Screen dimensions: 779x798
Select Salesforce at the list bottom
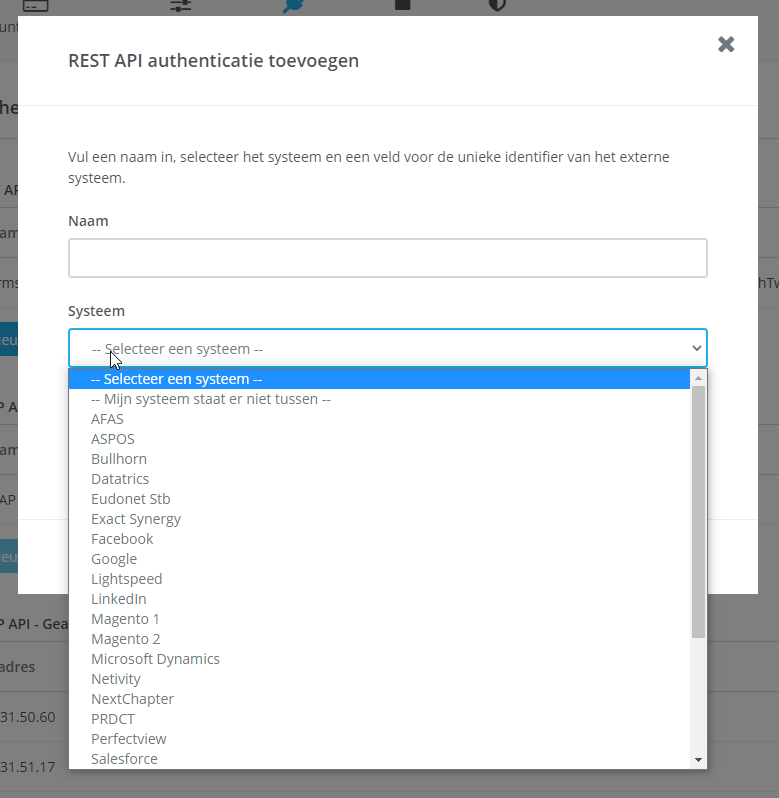coord(124,759)
